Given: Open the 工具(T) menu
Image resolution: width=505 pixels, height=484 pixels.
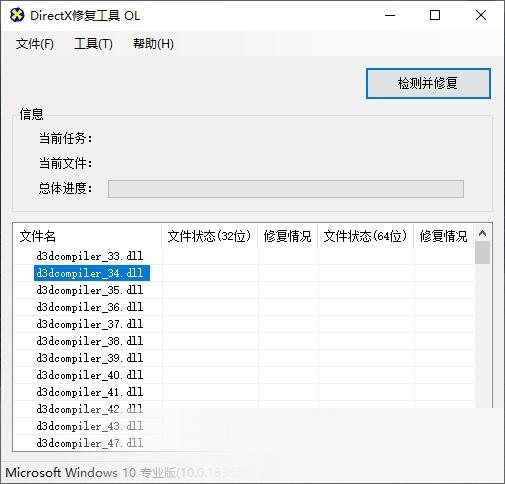Looking at the screenshot, I should coord(93,44).
